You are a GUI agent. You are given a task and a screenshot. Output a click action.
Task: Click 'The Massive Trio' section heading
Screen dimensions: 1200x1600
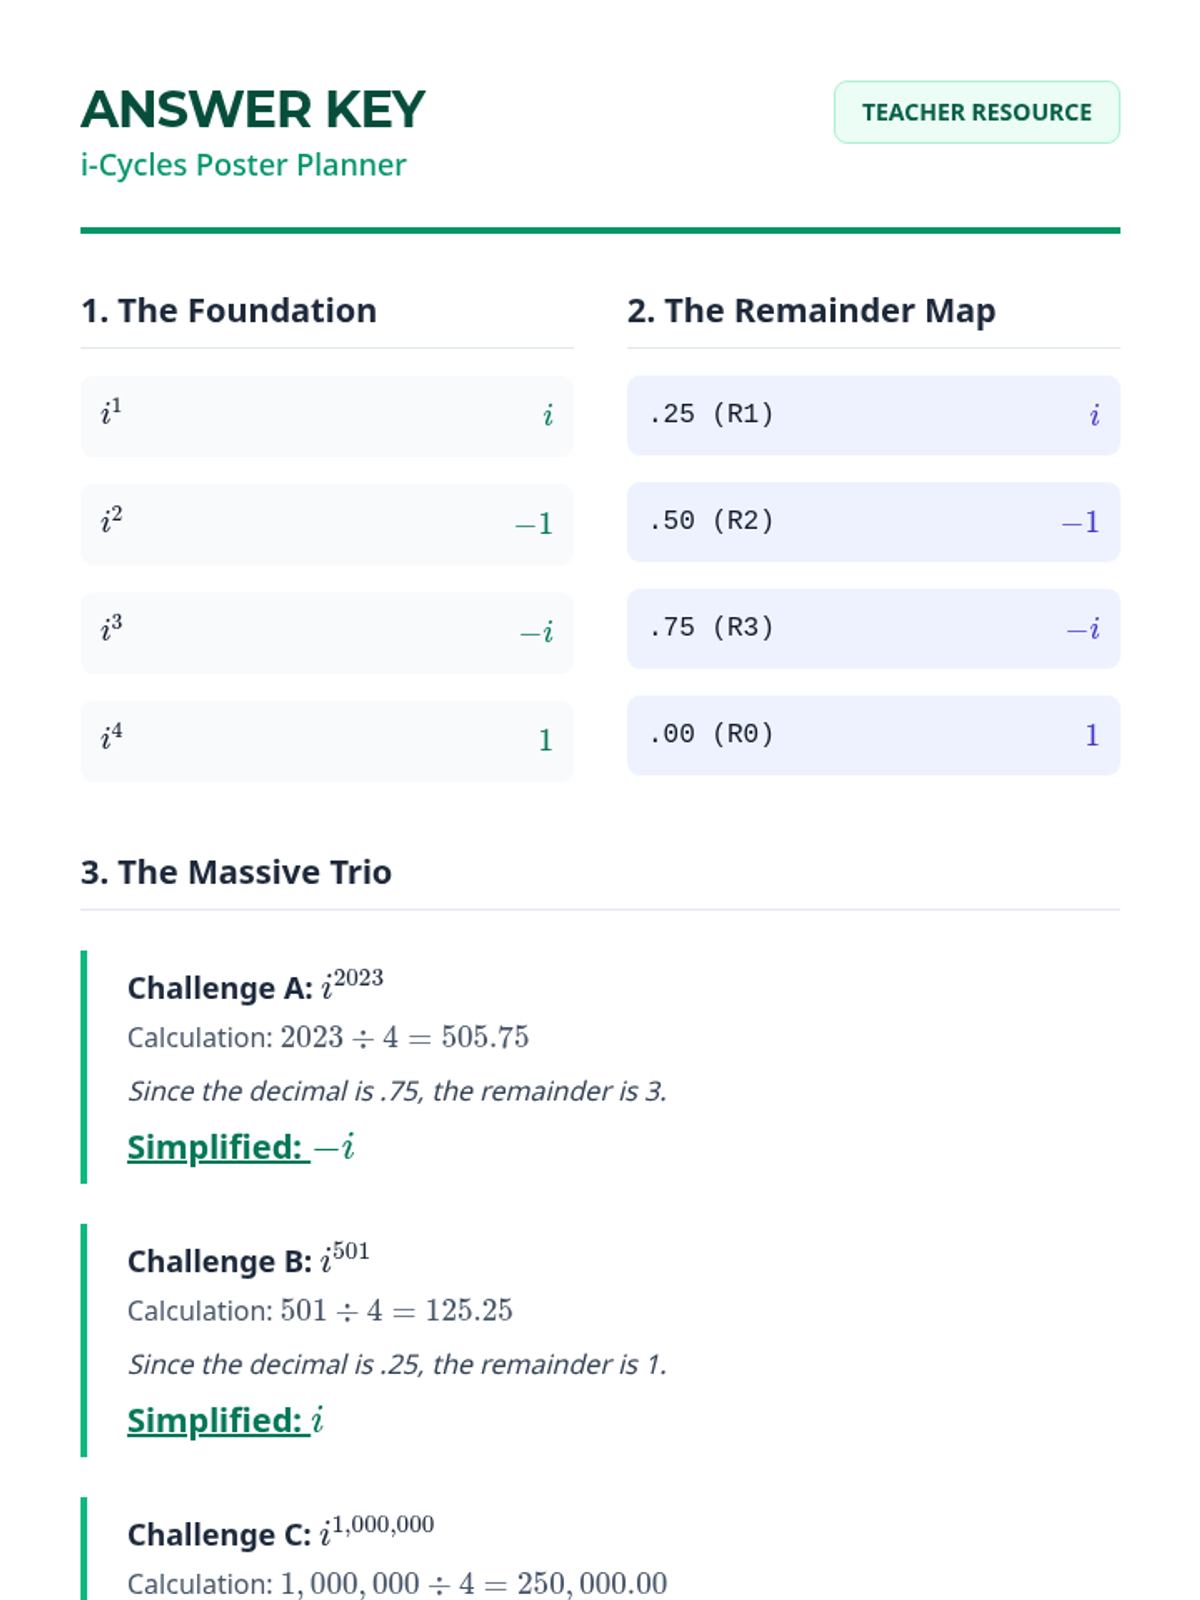(236, 872)
